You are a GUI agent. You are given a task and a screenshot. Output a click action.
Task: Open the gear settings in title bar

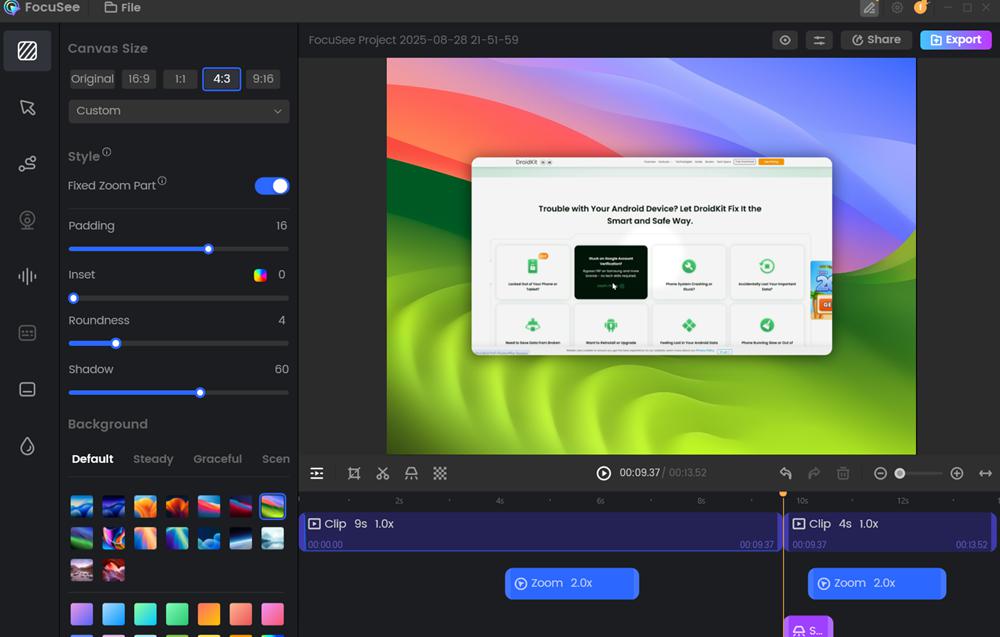[897, 8]
